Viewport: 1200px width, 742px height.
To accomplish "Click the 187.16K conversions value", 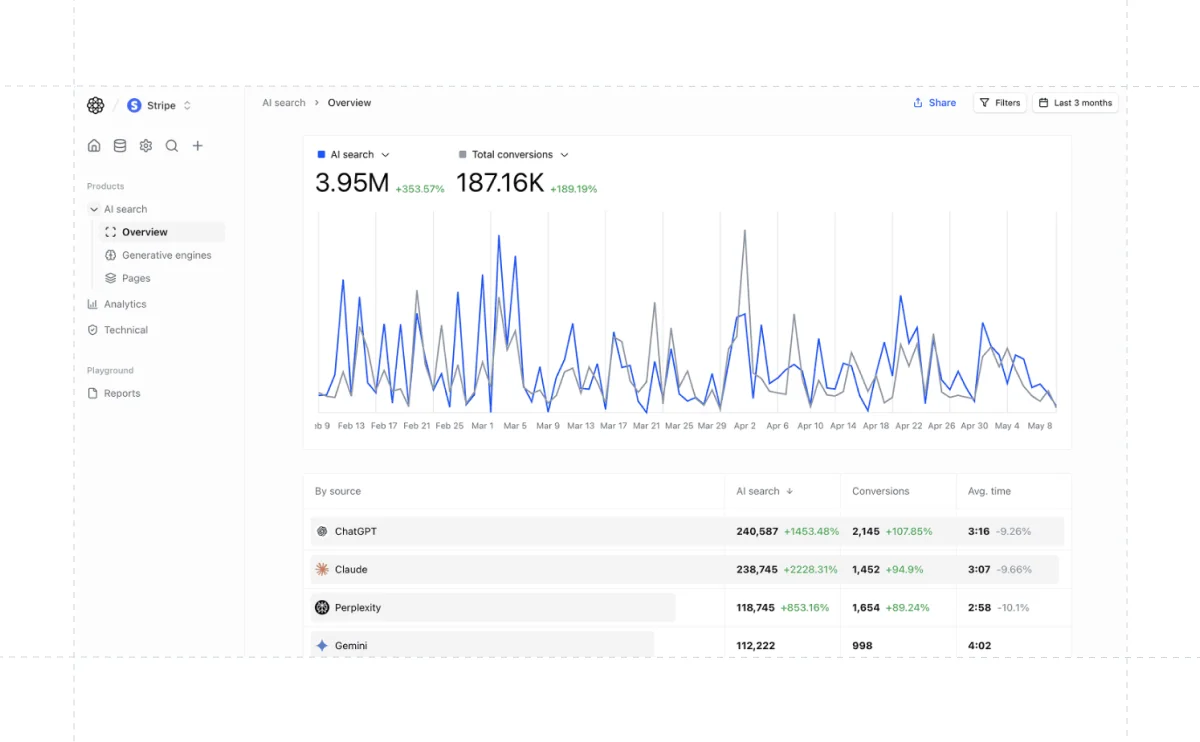I will click(500, 183).
